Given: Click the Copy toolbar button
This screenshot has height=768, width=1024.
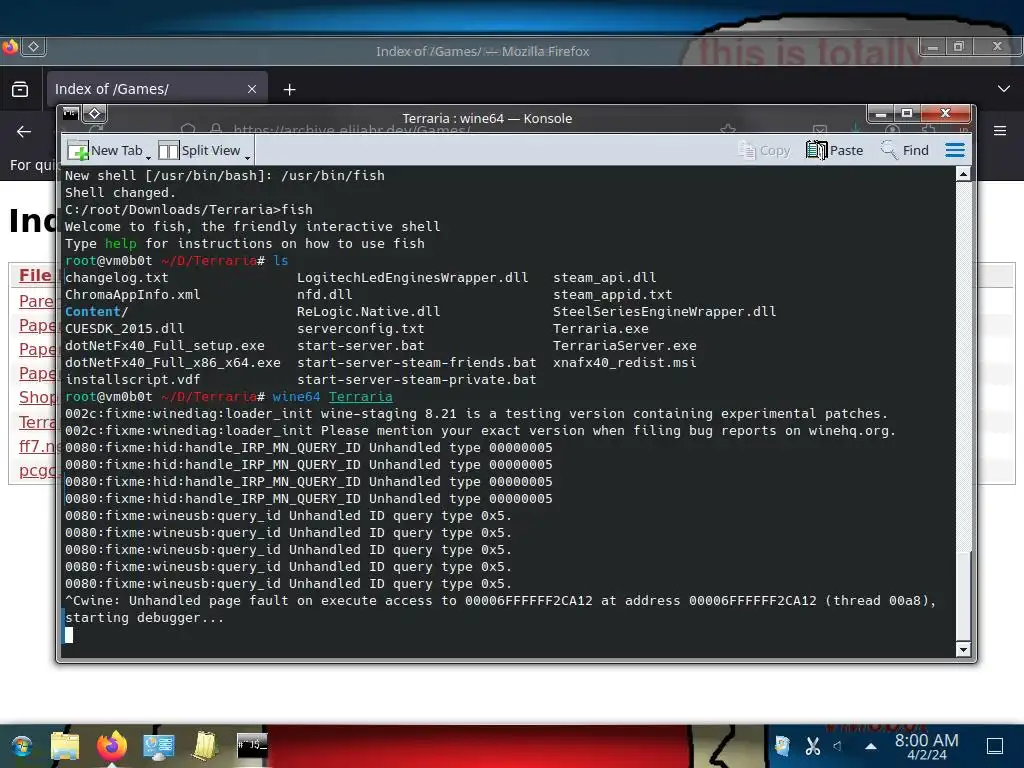Looking at the screenshot, I should (763, 150).
